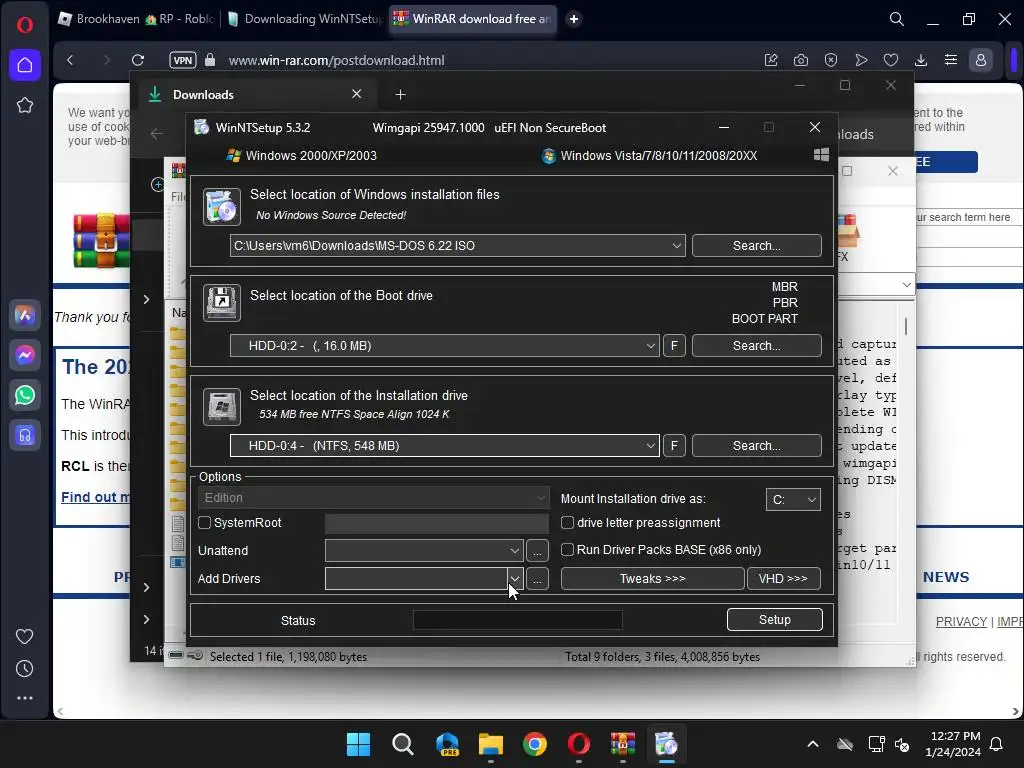The height and width of the screenshot is (768, 1024).
Task: Open the Windows 2000/XP/2003 tab
Action: click(301, 155)
